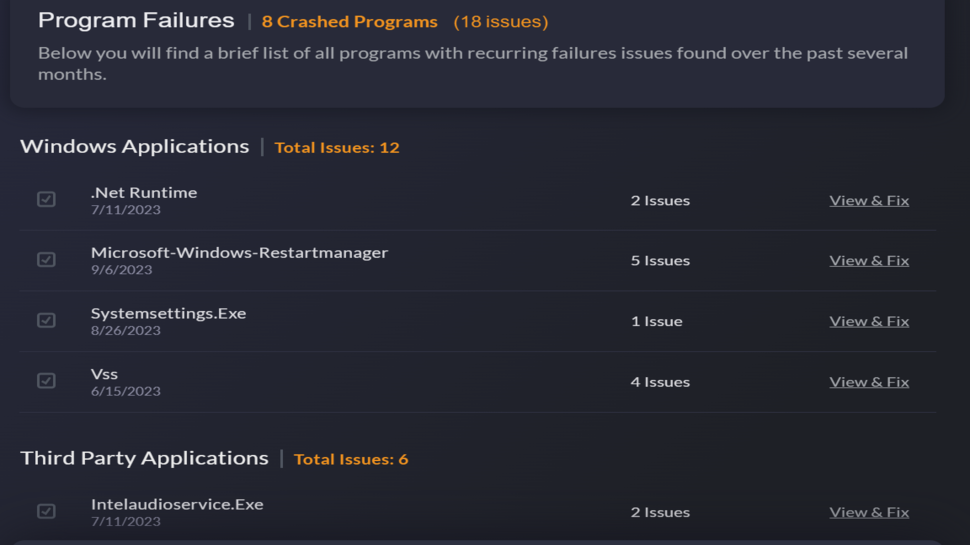Click the Vss program name
The image size is (970, 545).
tap(104, 374)
